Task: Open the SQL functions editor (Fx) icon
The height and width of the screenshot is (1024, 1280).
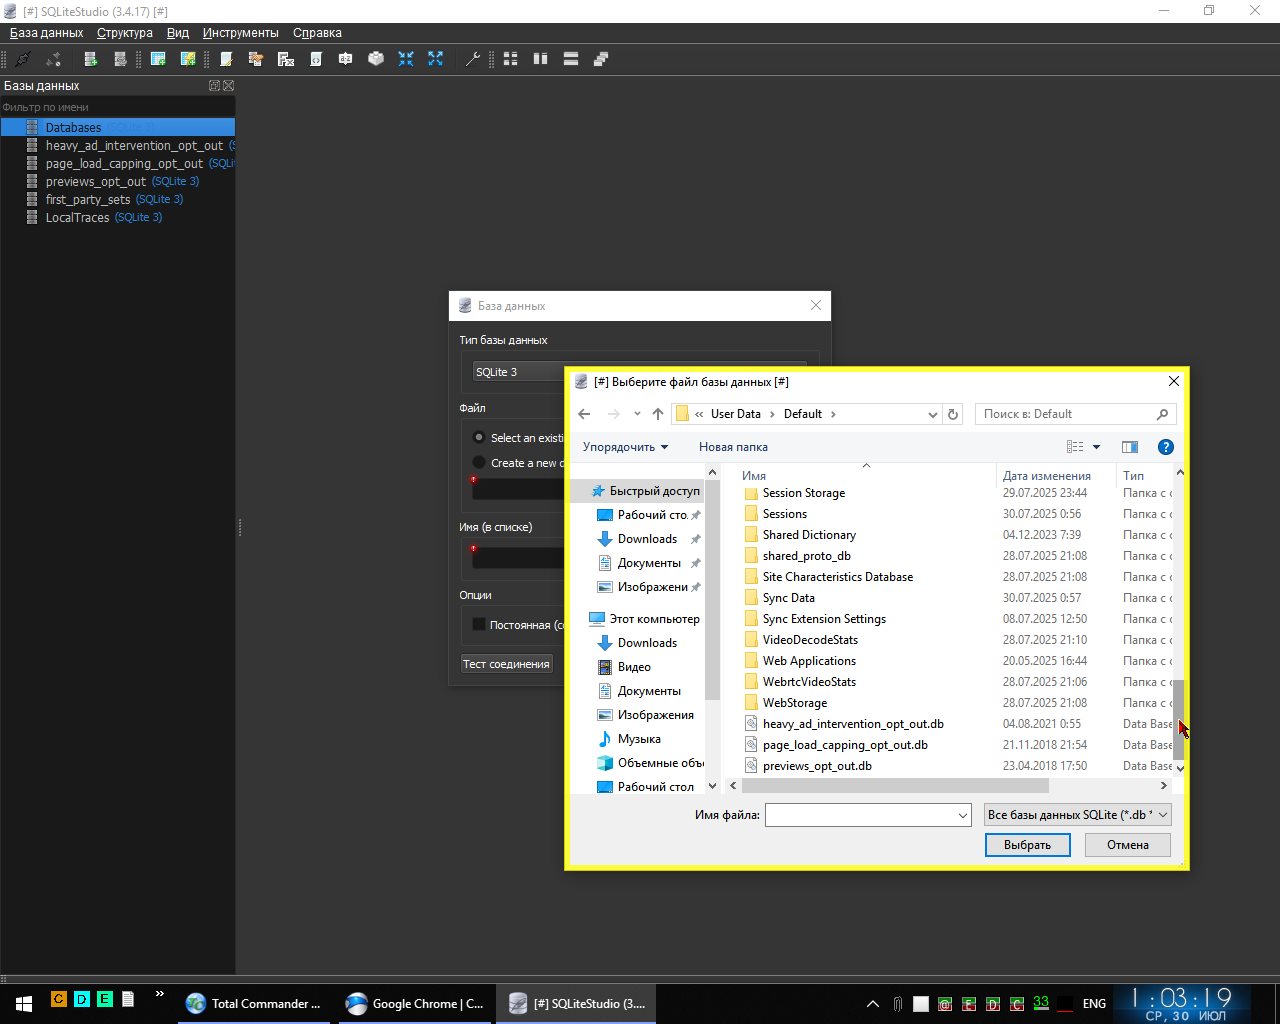Action: pos(286,59)
